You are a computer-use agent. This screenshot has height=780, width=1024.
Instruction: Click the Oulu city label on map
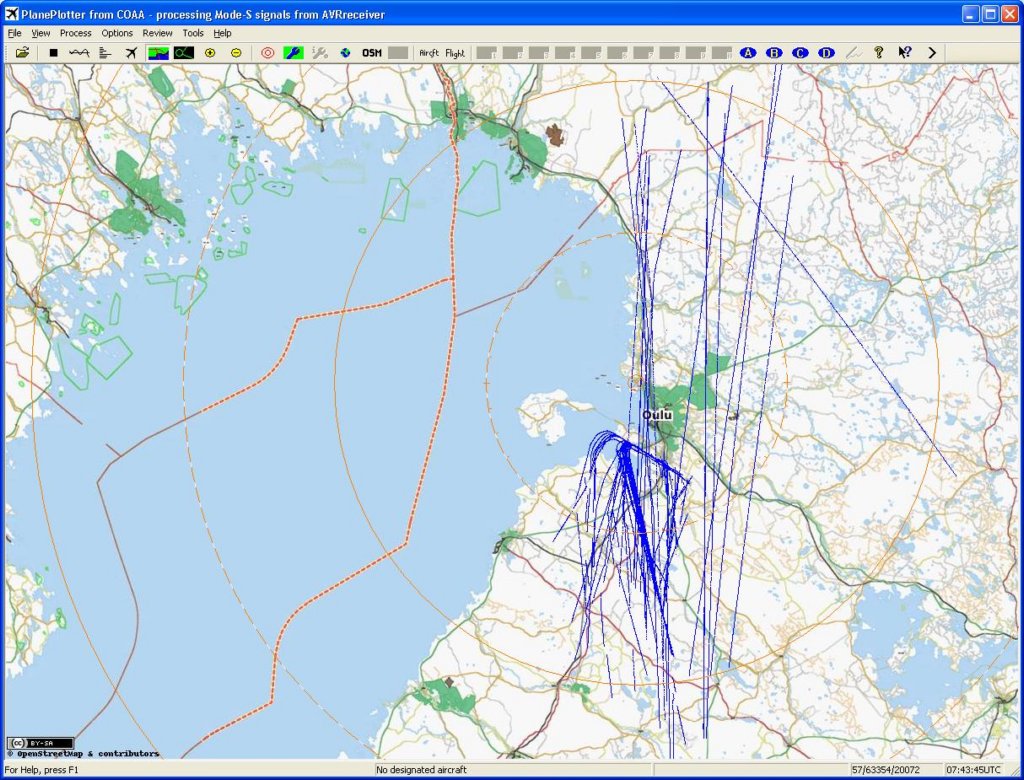click(x=657, y=414)
